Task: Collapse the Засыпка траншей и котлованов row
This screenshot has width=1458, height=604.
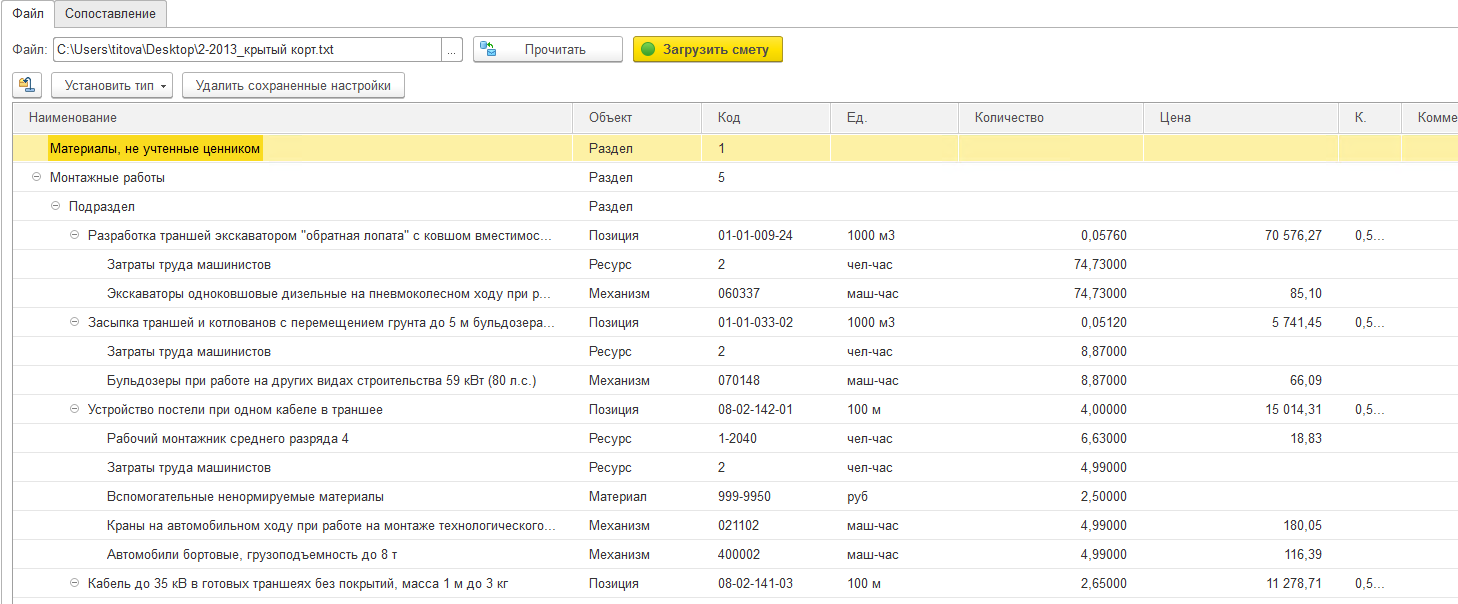Action: 74,322
